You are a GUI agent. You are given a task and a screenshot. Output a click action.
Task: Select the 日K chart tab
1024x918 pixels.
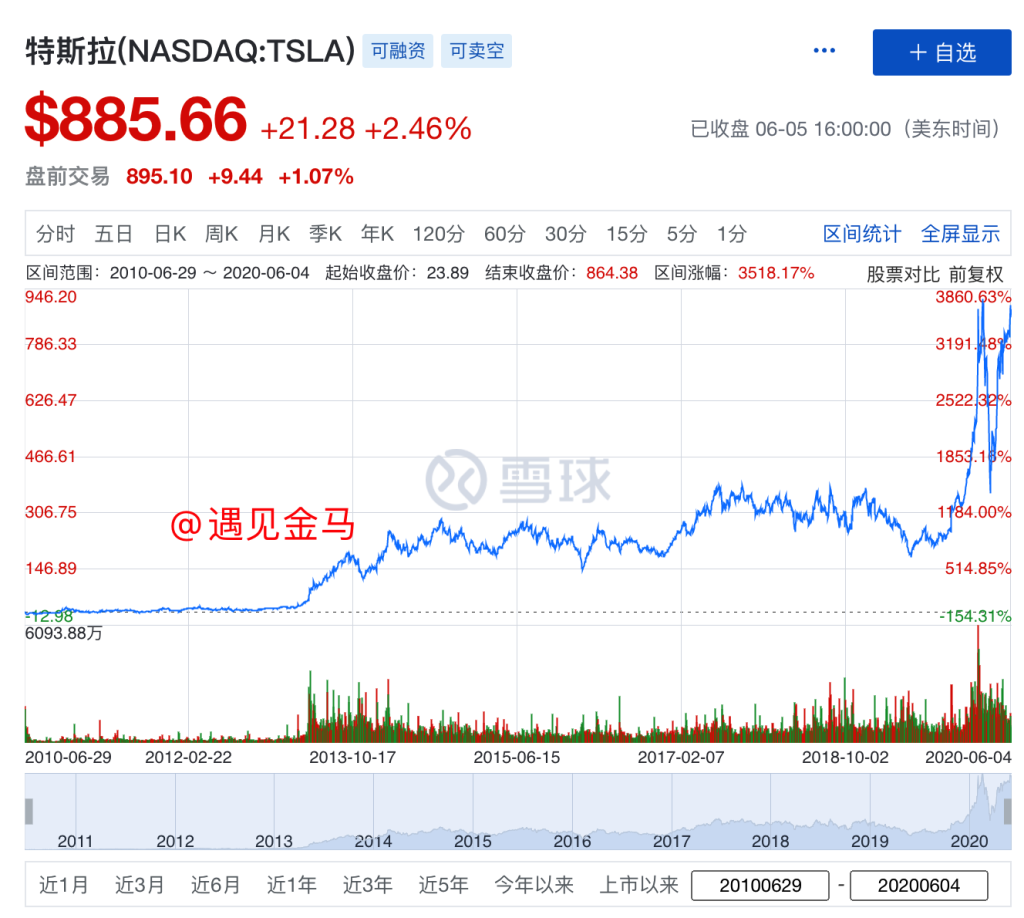click(x=170, y=234)
